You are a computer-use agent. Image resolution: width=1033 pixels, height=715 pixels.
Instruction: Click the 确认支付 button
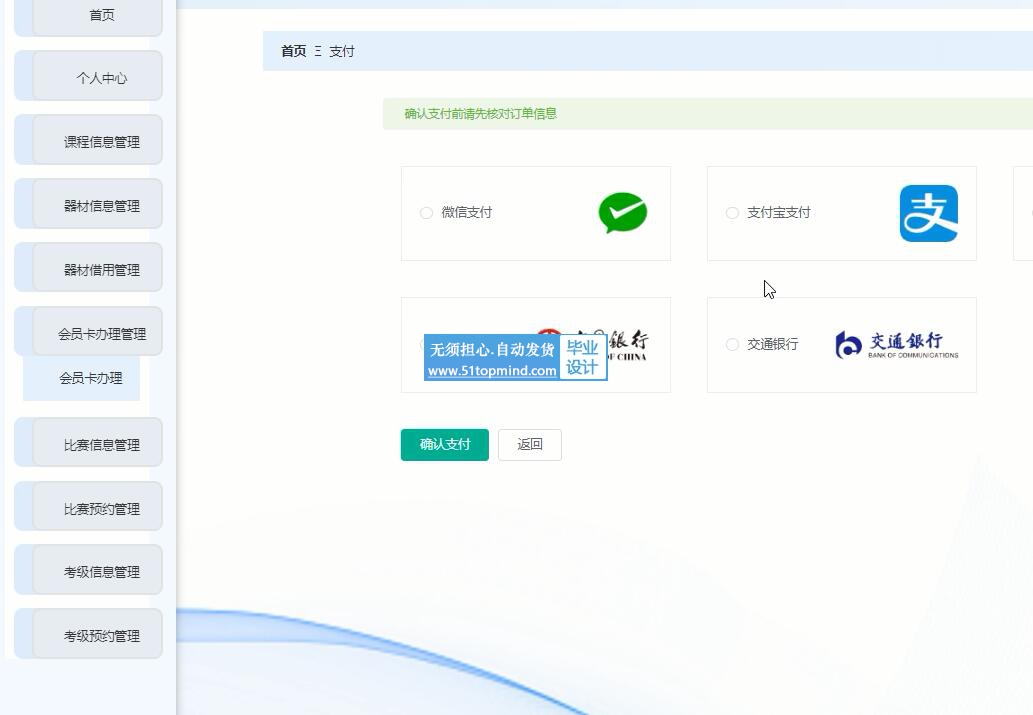[x=445, y=445]
